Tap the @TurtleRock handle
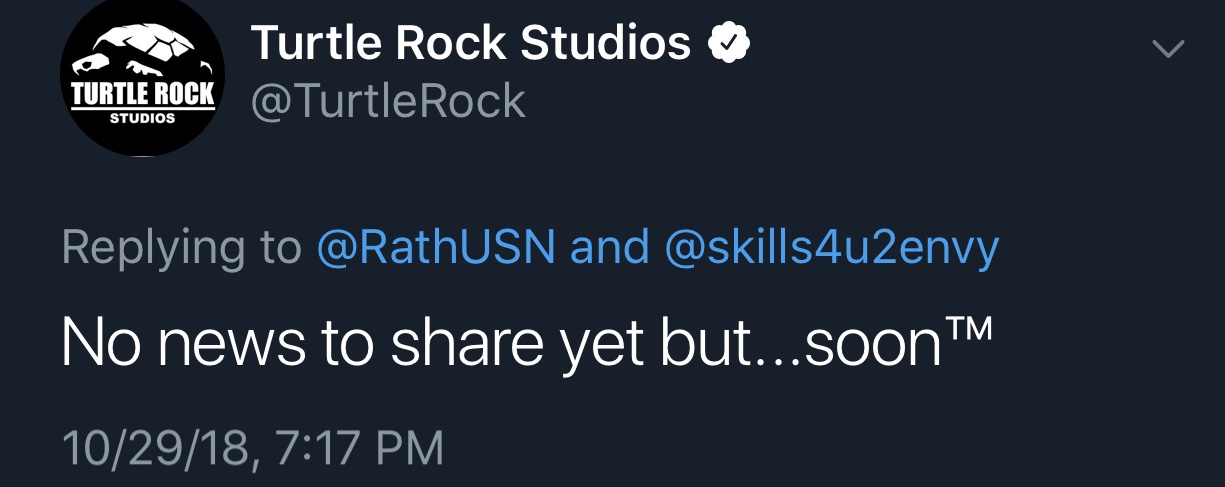This screenshot has height=487, width=1225. pos(388,101)
